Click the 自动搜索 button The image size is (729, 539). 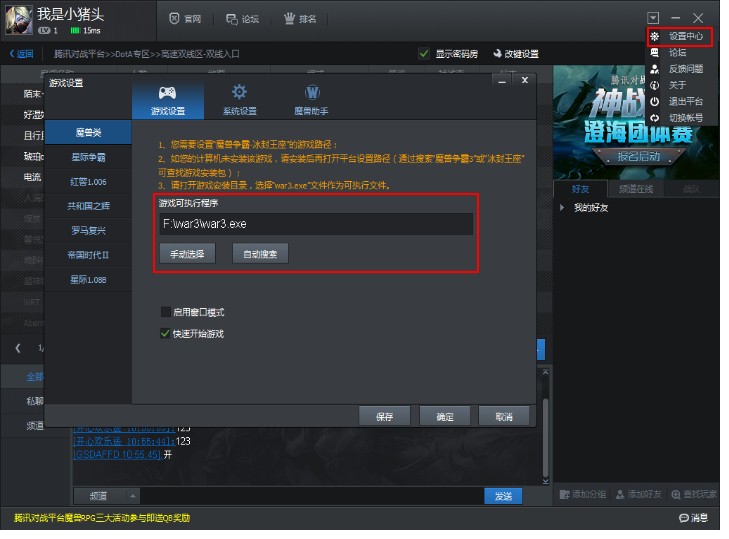(260, 254)
